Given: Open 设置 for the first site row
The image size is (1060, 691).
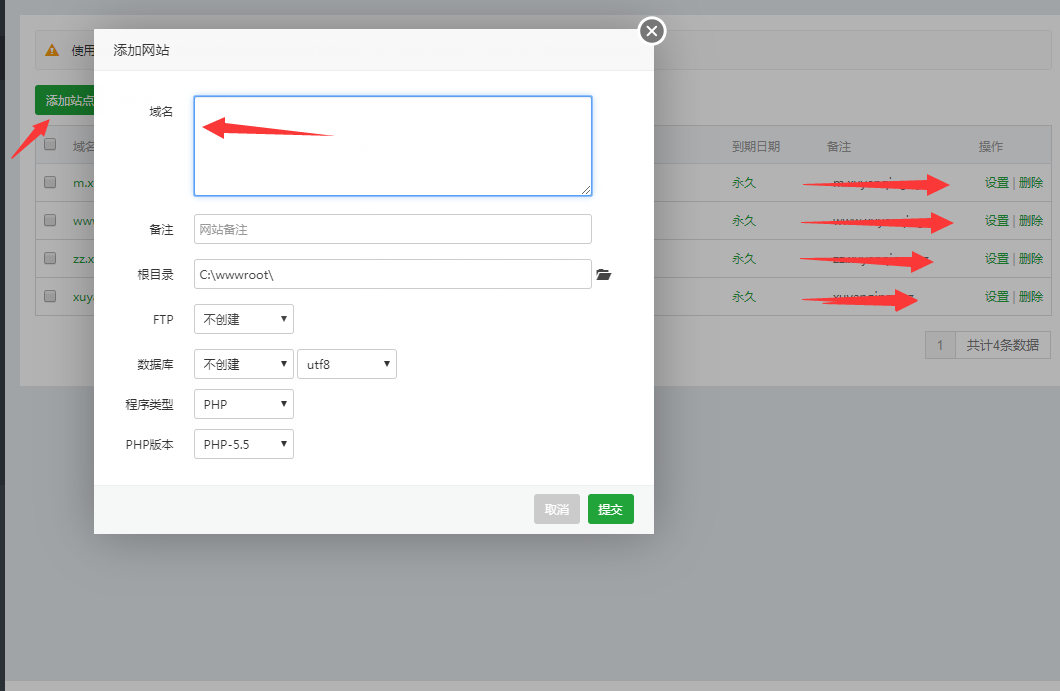Looking at the screenshot, I should [996, 183].
